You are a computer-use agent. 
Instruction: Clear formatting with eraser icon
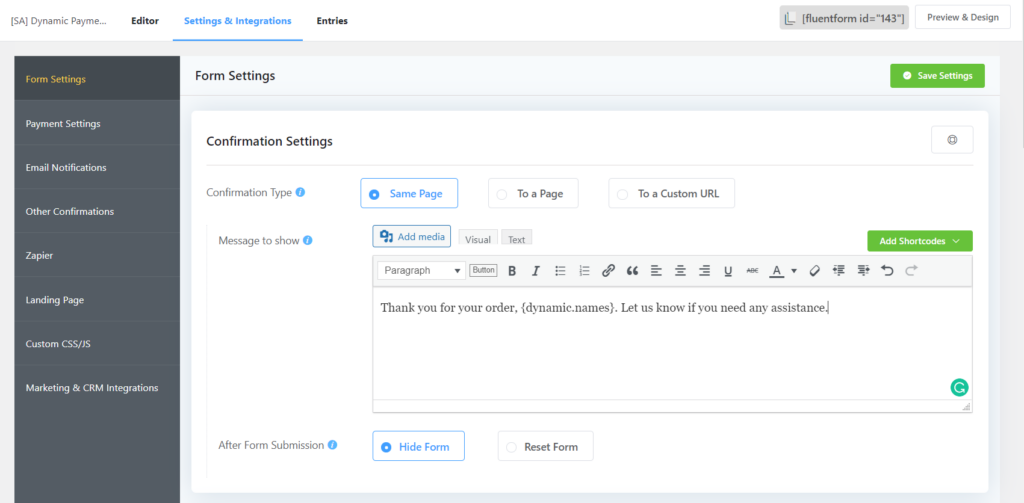click(814, 270)
